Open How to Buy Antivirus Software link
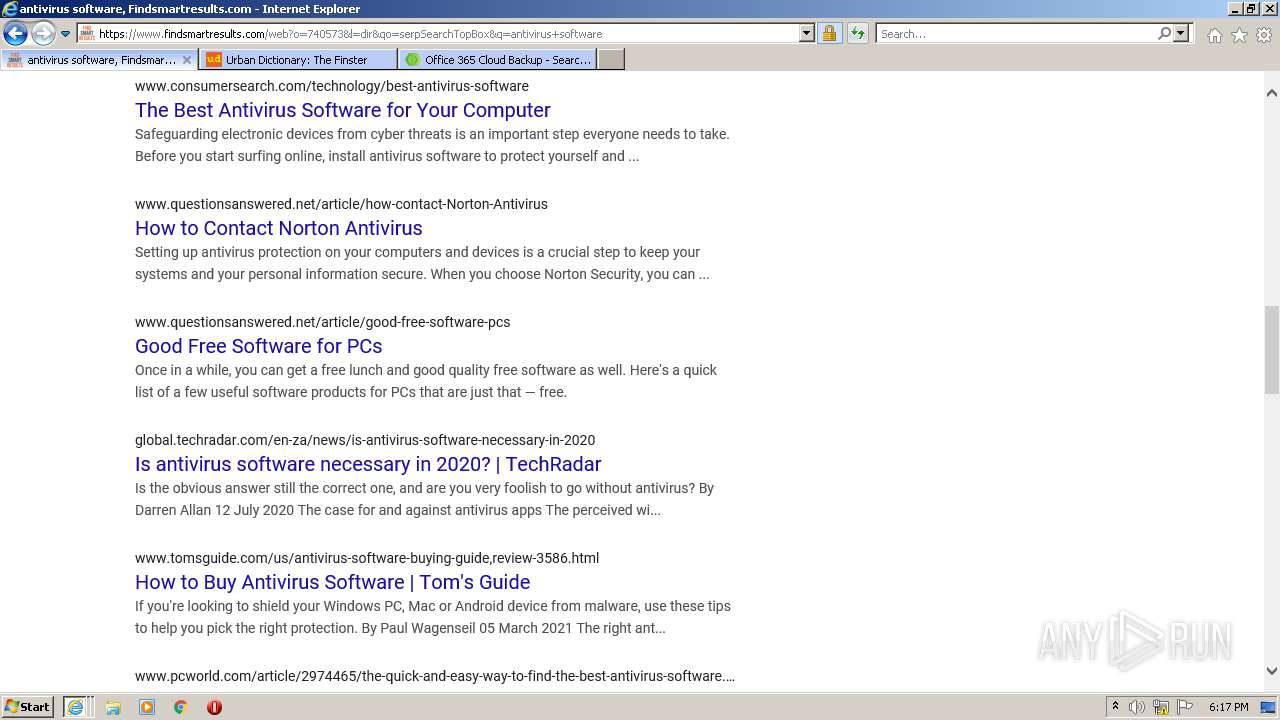 tap(333, 582)
